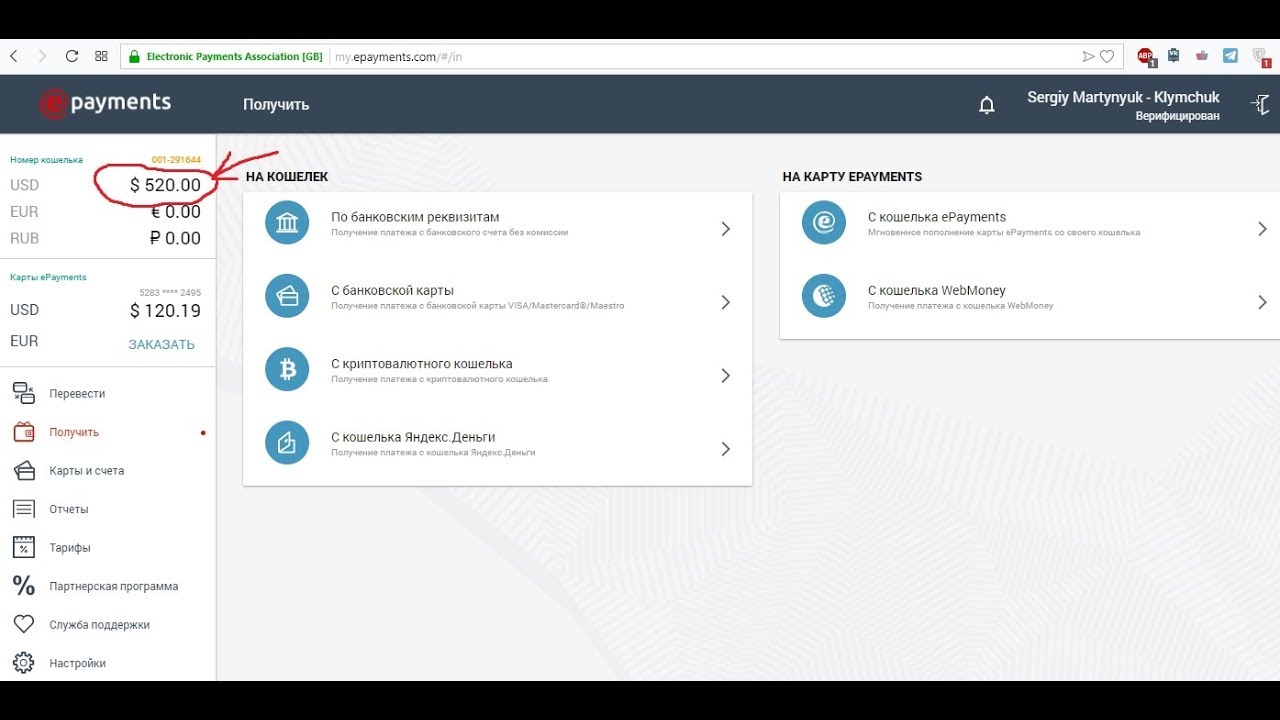Screen dimensions: 1280x720
Task: Click the heart icon for Служба поддержки
Action: (24, 624)
